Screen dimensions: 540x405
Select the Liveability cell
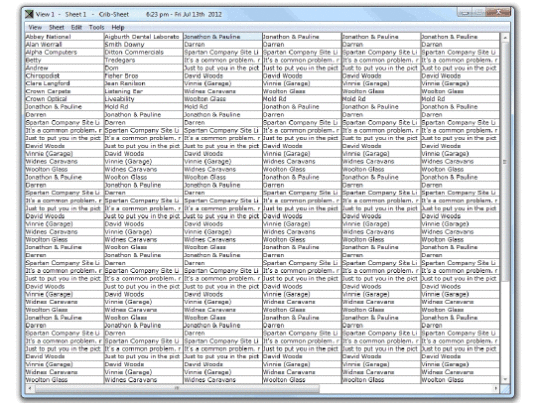tap(143, 99)
